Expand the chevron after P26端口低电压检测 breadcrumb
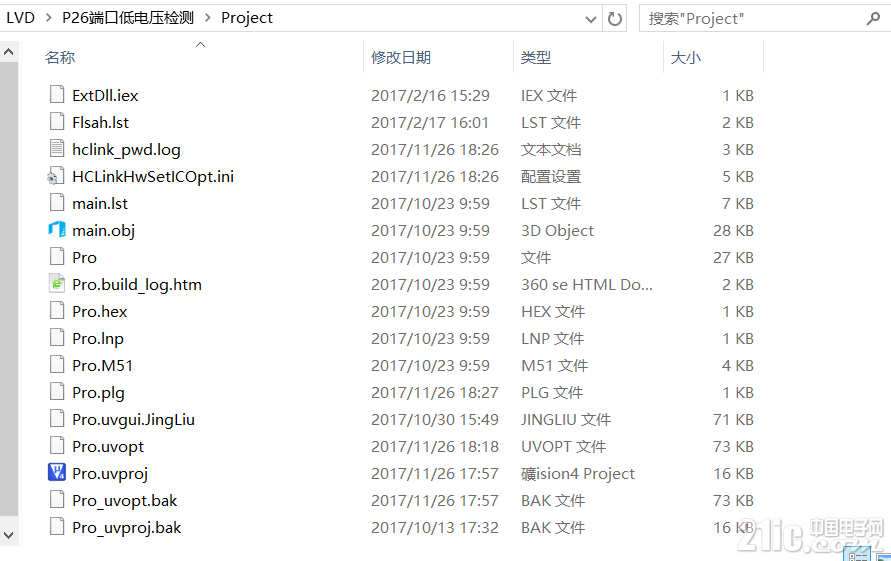 [x=208, y=18]
